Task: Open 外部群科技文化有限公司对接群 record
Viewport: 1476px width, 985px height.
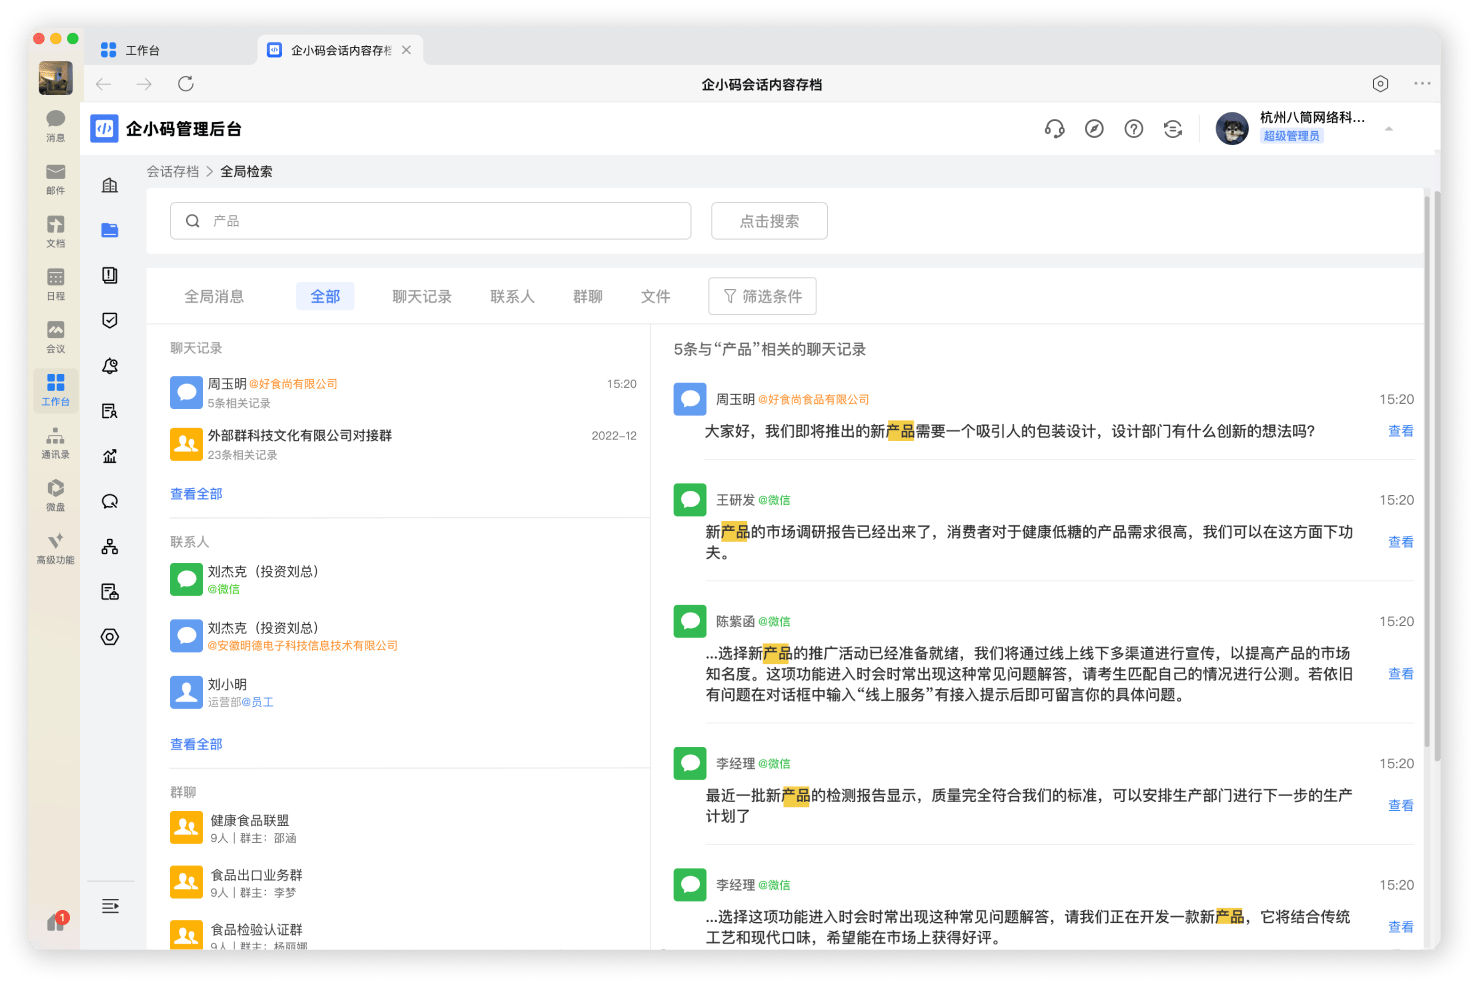Action: click(x=403, y=445)
